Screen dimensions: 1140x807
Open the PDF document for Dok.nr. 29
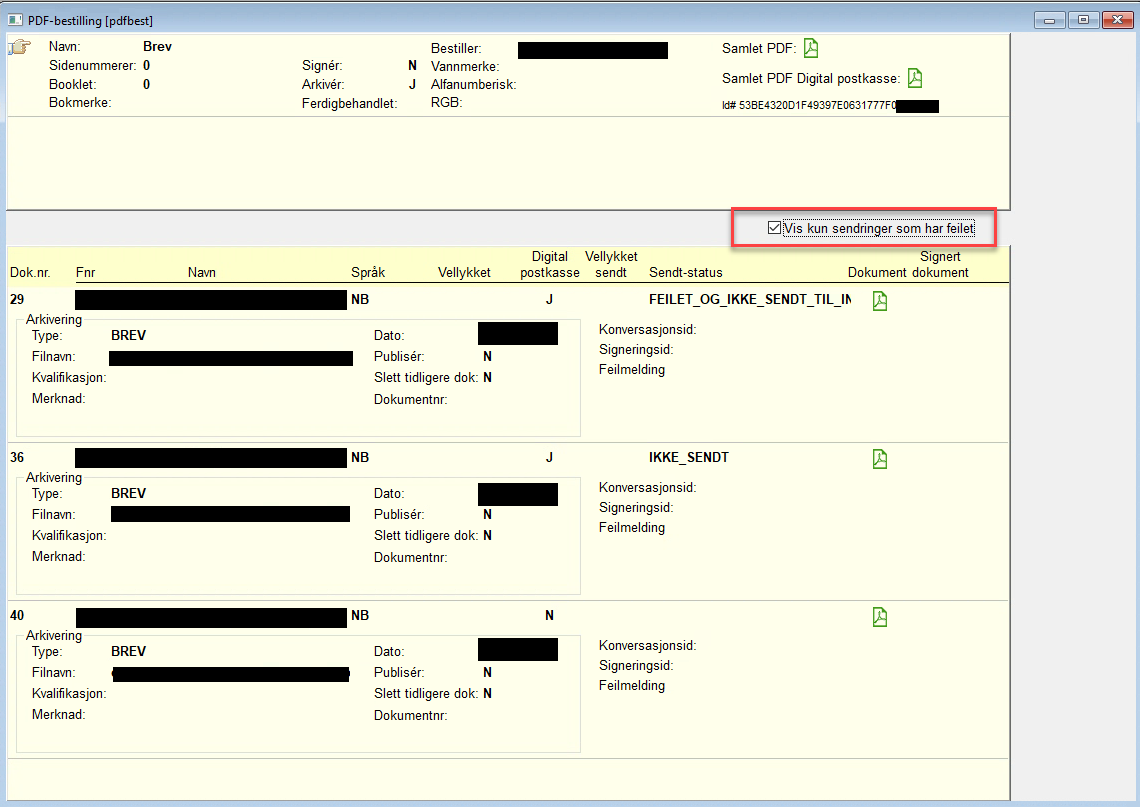pyautogui.click(x=880, y=301)
